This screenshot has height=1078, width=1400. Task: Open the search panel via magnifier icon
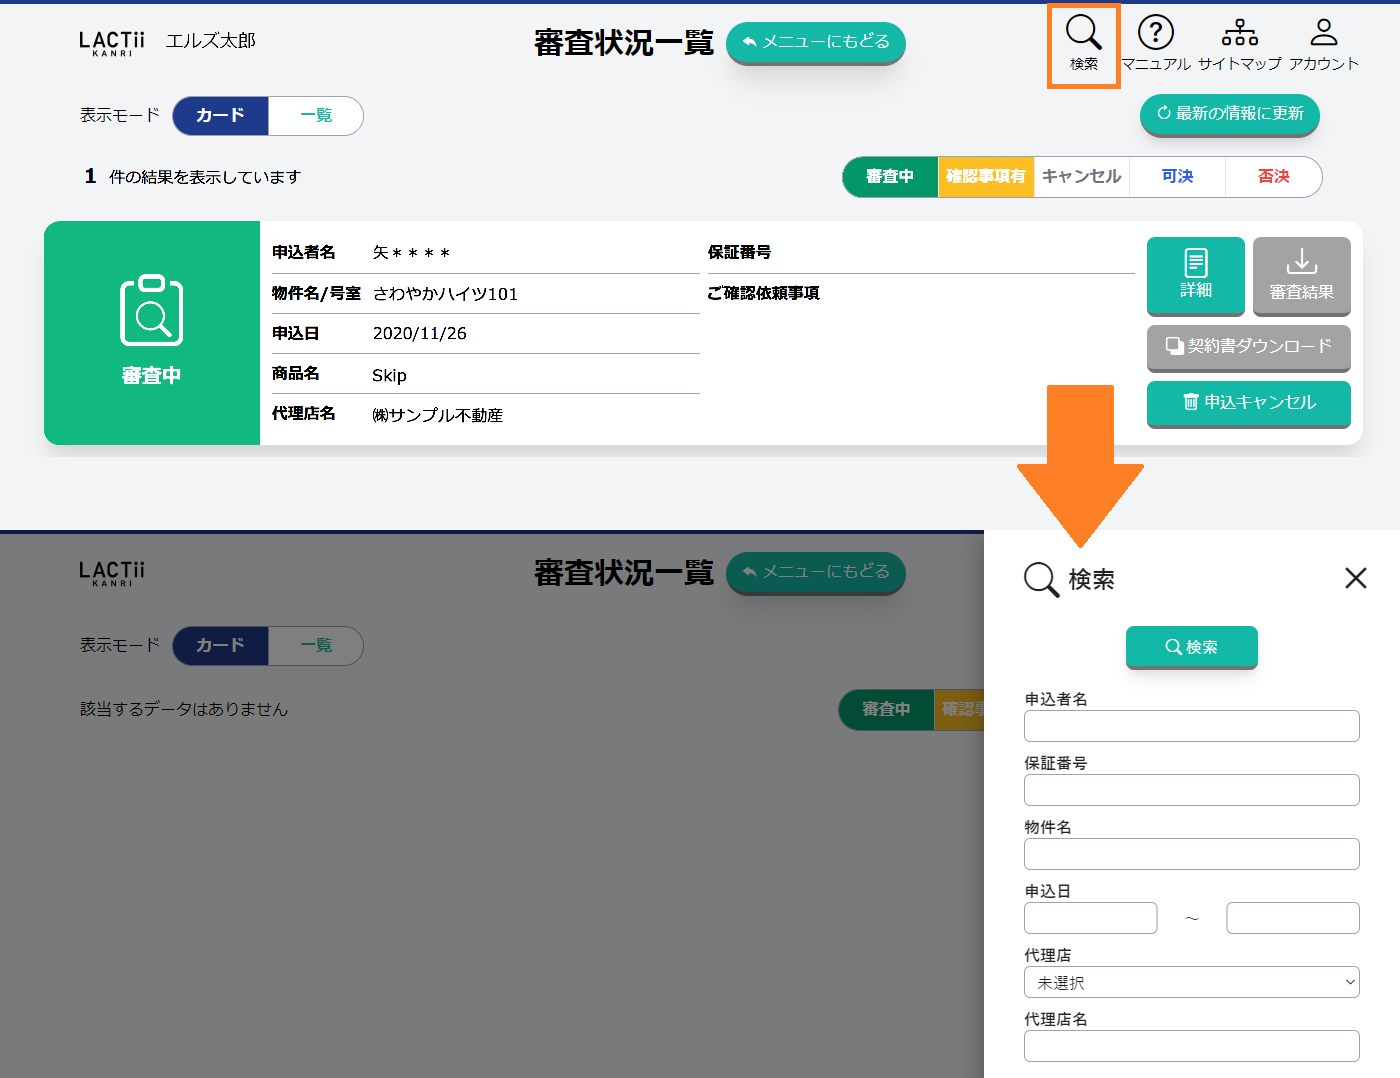tap(1083, 44)
